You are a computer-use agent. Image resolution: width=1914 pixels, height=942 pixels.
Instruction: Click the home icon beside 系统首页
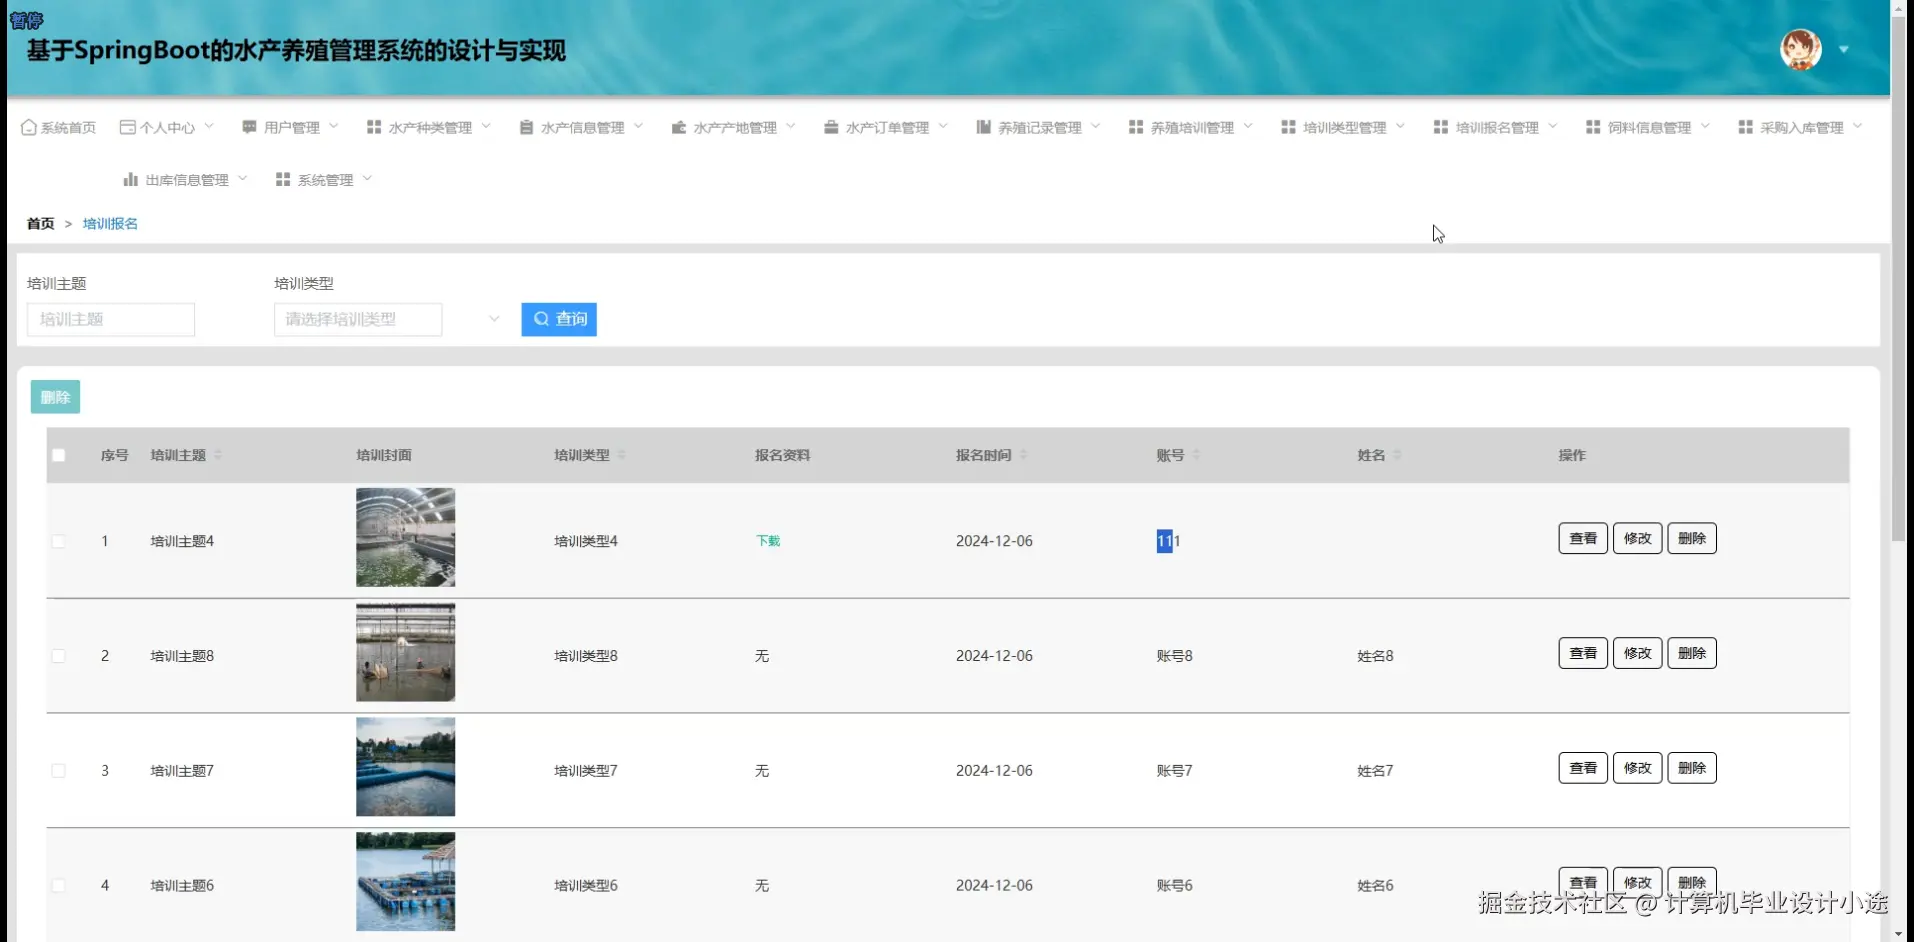29,127
